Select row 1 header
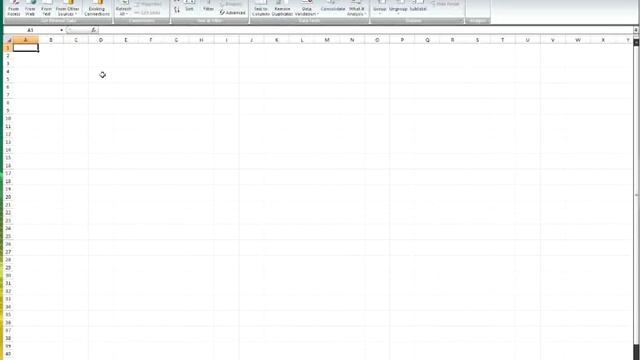This screenshot has height=360, width=640. 8,48
